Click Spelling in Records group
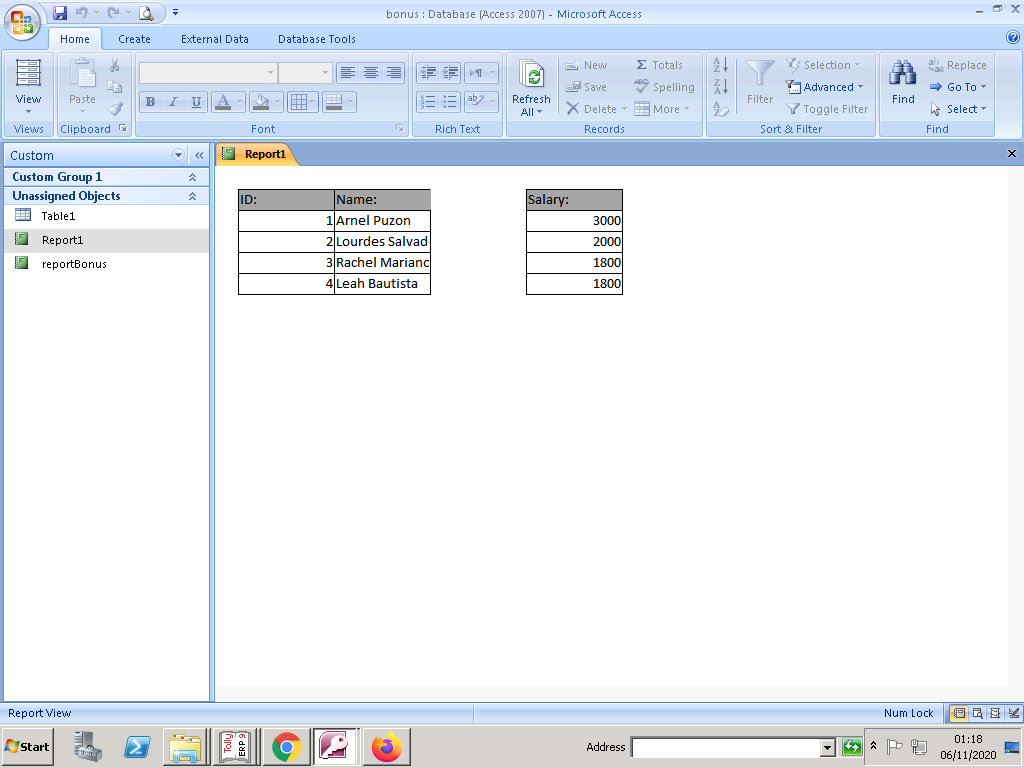Image resolution: width=1024 pixels, height=768 pixels. point(664,87)
